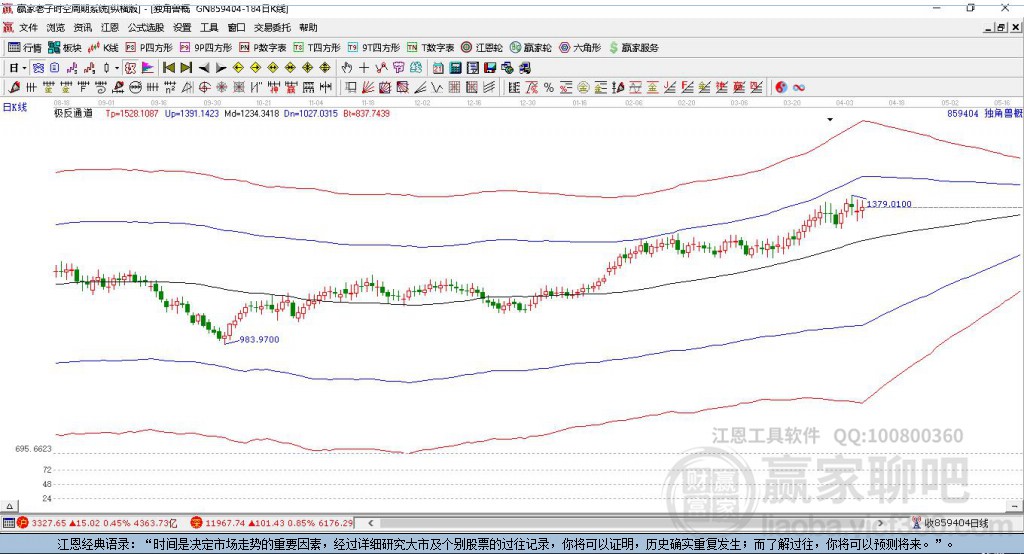Viewport: 1024px width, 554px height.
Task: Click the horizontal scrollbar right arrow
Action: 880,523
